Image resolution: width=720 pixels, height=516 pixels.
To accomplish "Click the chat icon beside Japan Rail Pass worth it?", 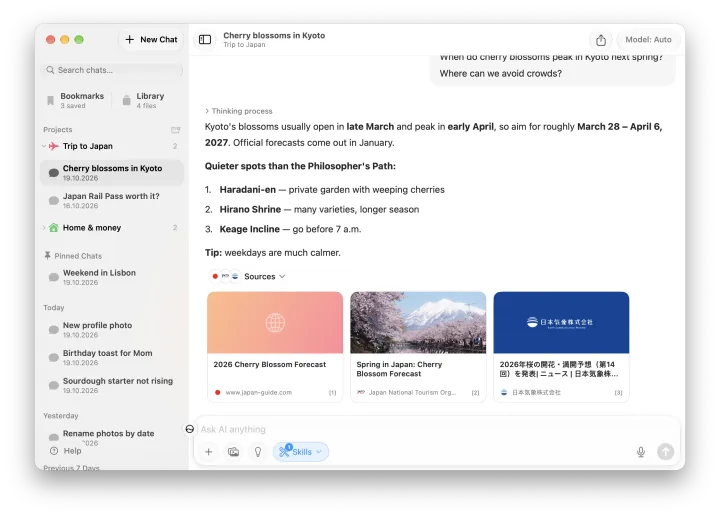I will tap(54, 201).
